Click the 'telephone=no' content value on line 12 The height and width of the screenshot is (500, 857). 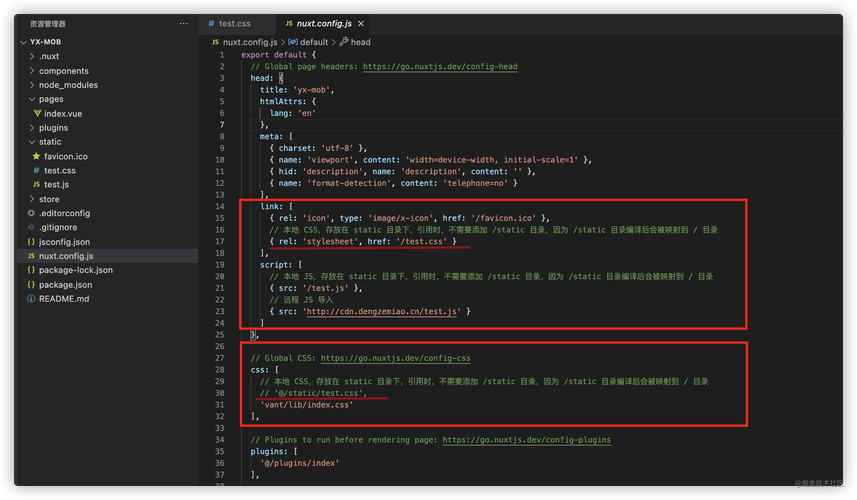(x=475, y=183)
